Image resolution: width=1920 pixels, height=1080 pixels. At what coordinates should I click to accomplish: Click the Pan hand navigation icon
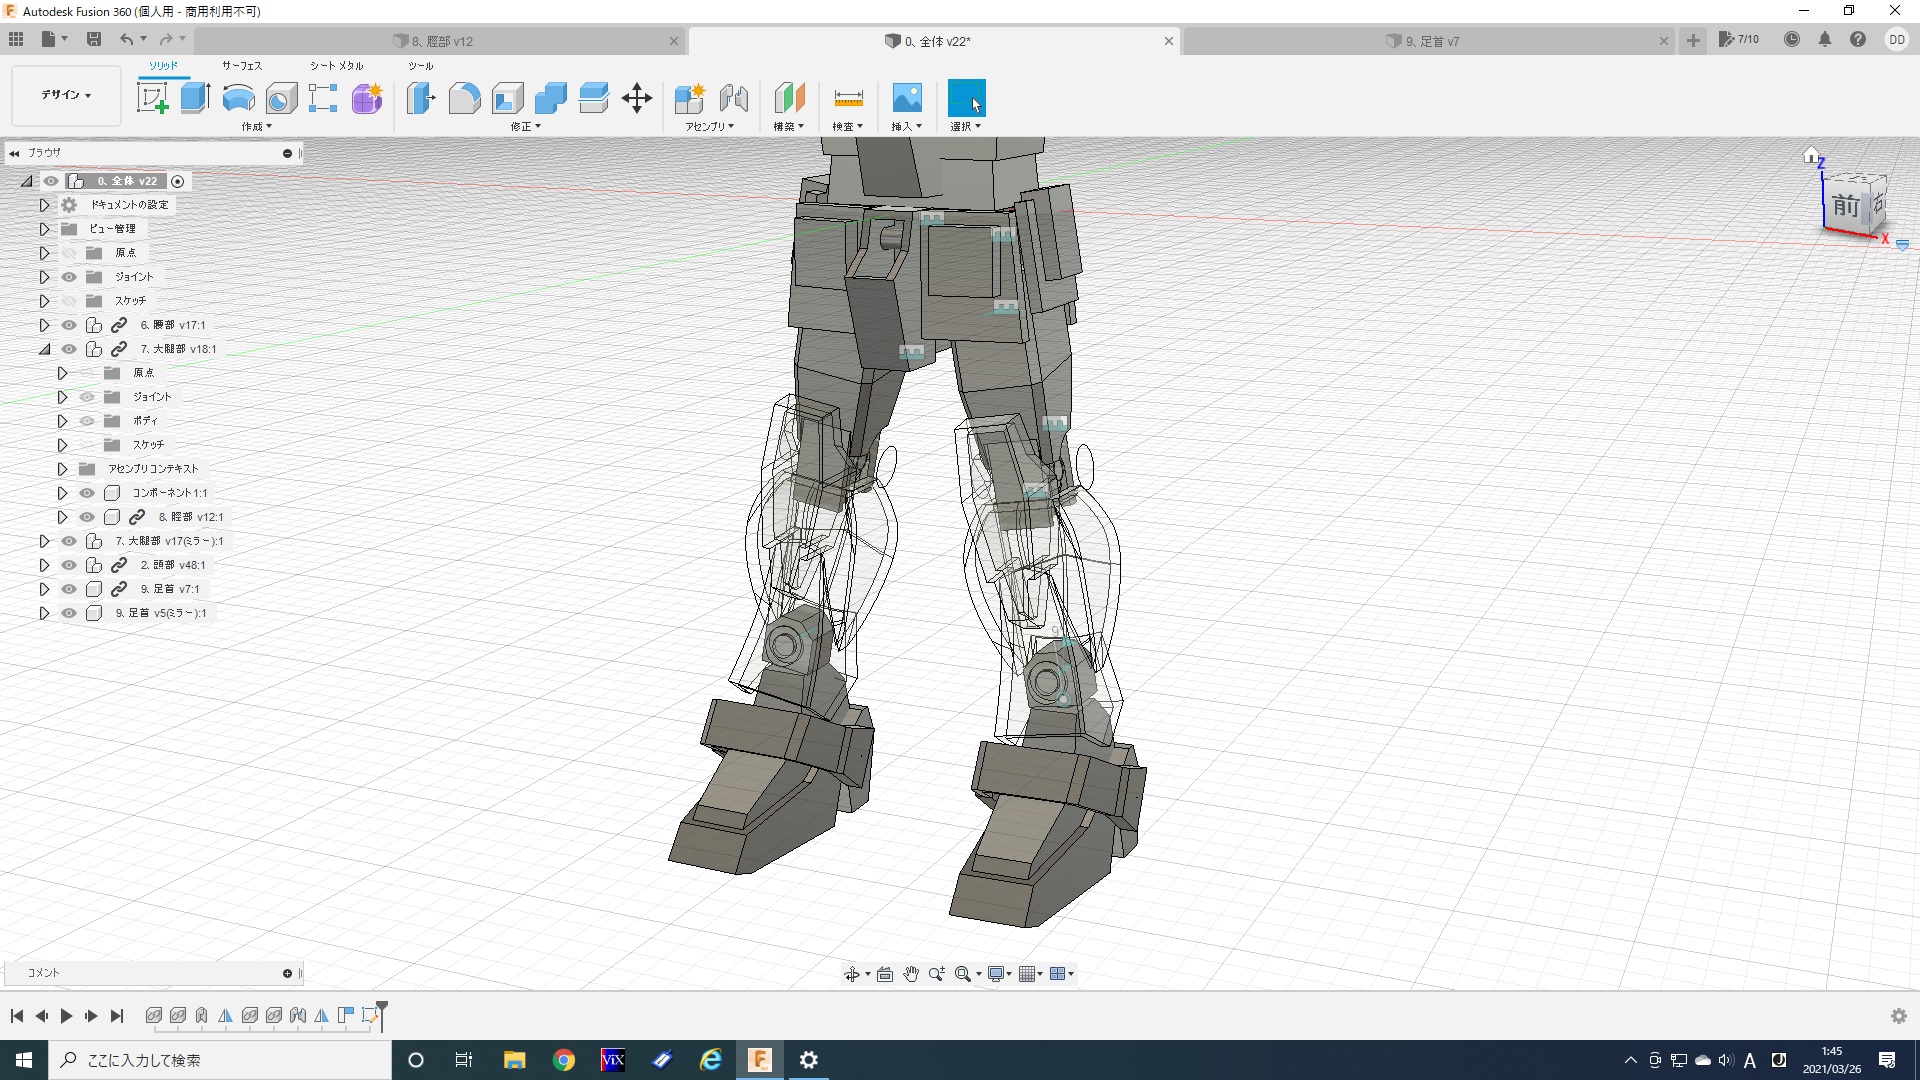[910, 974]
